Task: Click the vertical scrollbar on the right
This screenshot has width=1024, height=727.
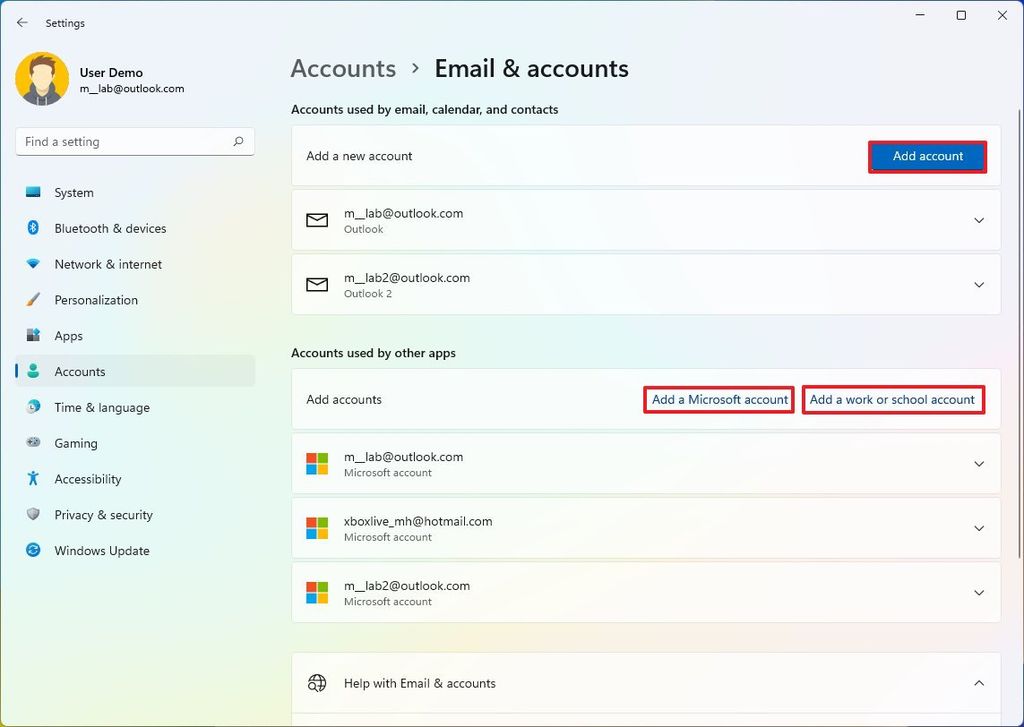Action: (x=1019, y=333)
